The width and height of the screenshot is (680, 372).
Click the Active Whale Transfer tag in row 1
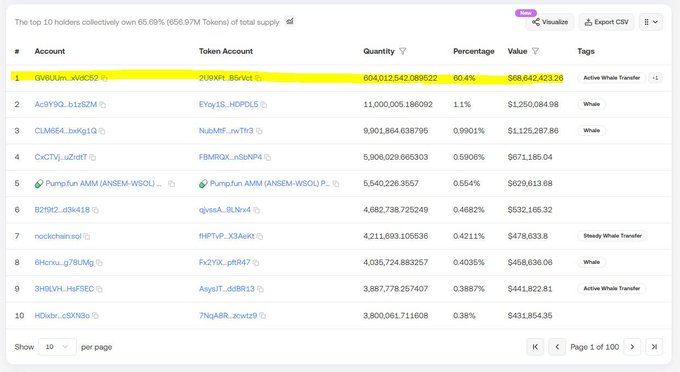(x=611, y=78)
